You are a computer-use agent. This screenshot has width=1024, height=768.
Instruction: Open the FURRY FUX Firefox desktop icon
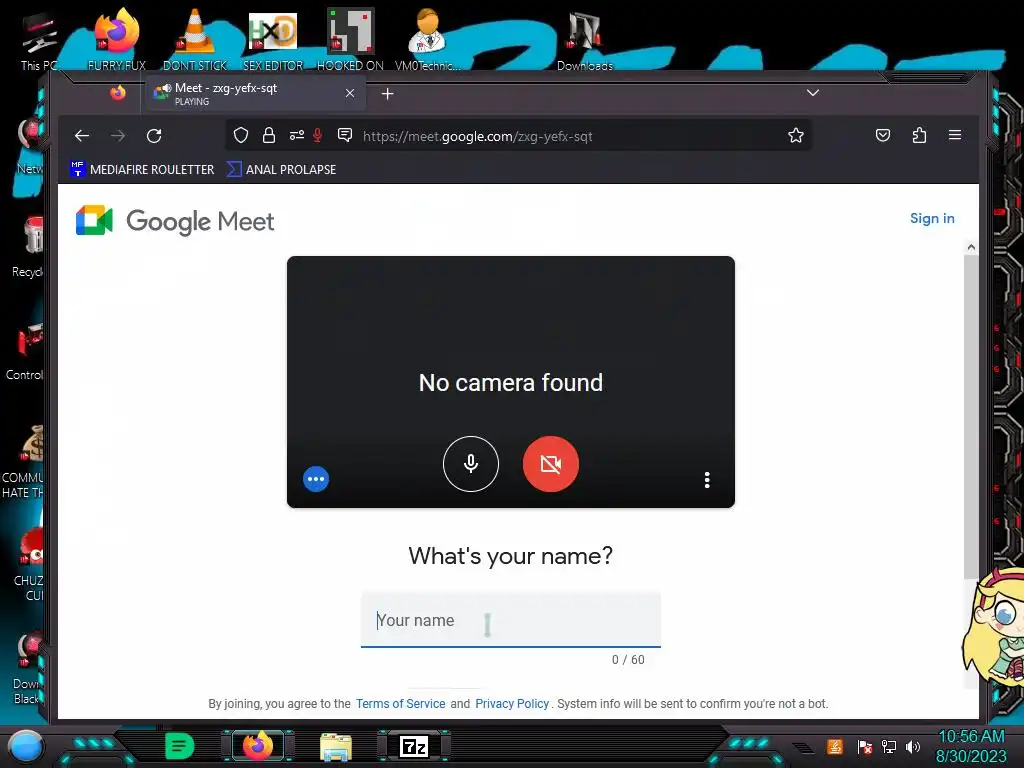pos(117,39)
